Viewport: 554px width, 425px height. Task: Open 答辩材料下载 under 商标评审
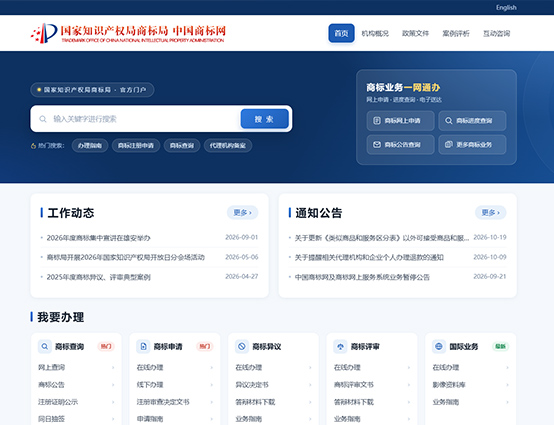tap(354, 402)
